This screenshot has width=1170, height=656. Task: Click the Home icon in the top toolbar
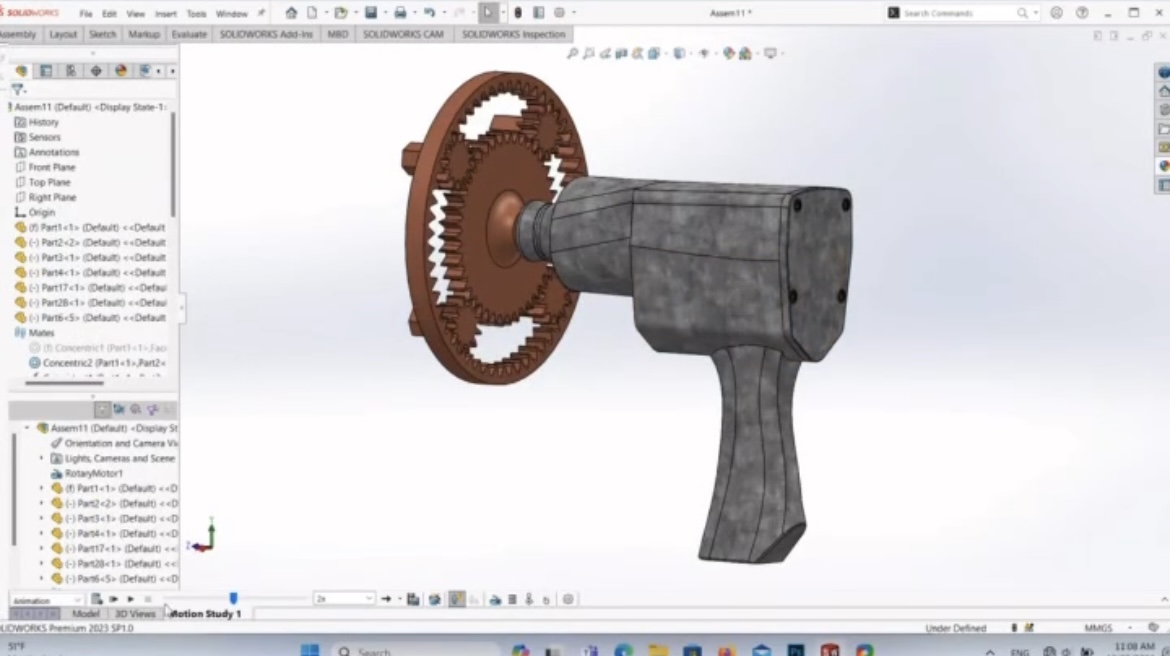(x=291, y=13)
